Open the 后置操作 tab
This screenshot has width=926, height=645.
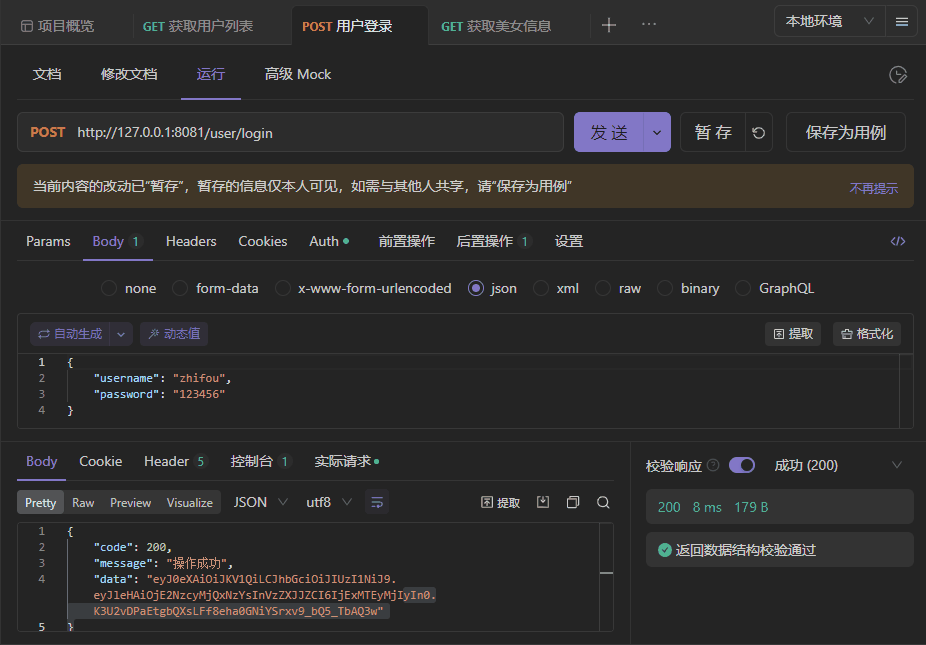[x=493, y=241]
